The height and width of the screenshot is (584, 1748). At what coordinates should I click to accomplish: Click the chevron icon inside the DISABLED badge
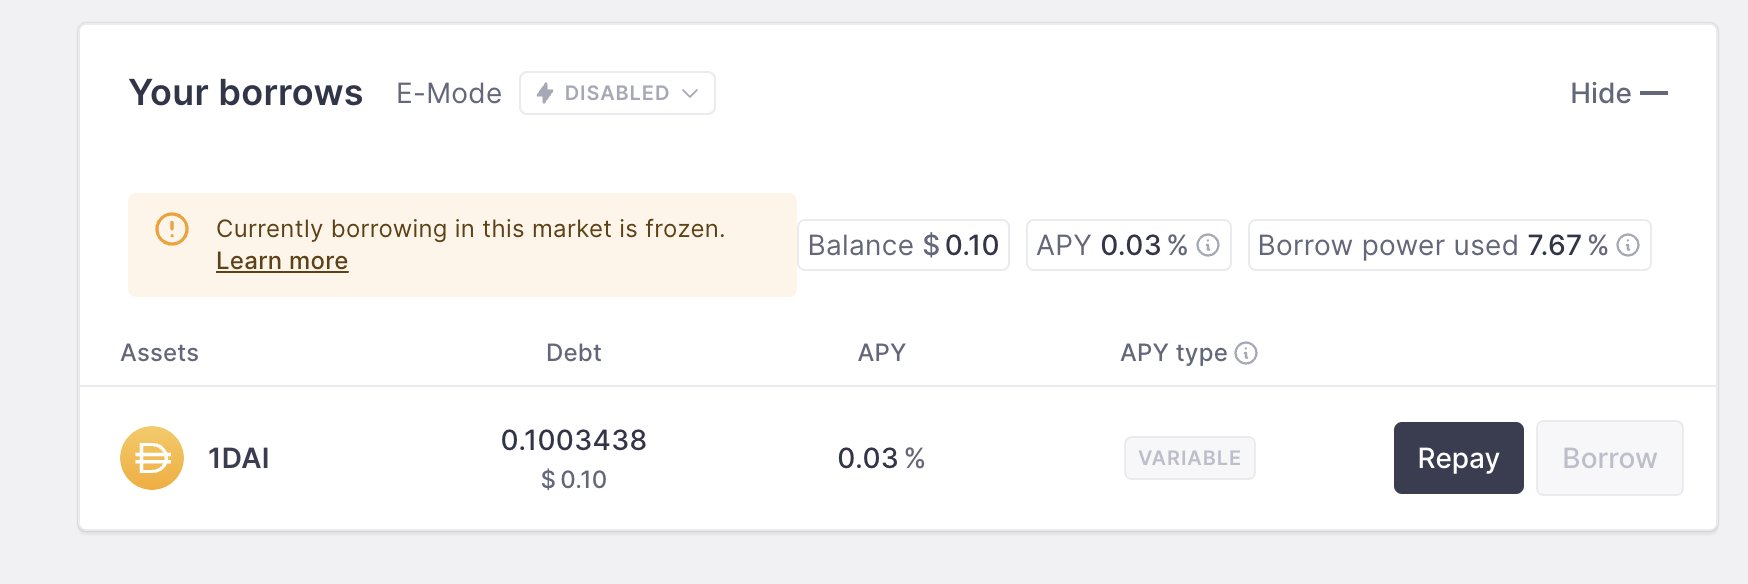click(689, 93)
